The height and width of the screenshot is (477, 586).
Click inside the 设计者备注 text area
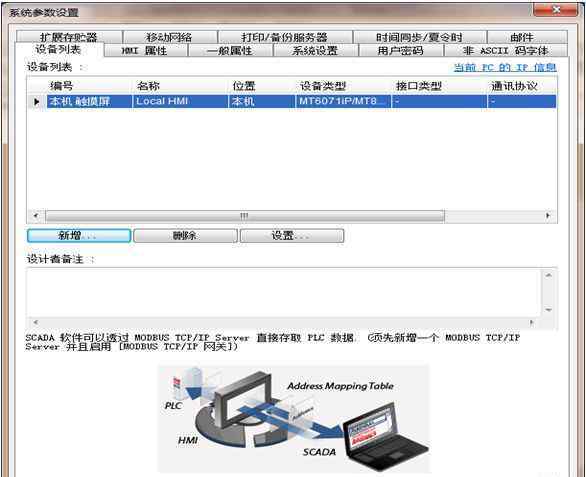pos(284,292)
